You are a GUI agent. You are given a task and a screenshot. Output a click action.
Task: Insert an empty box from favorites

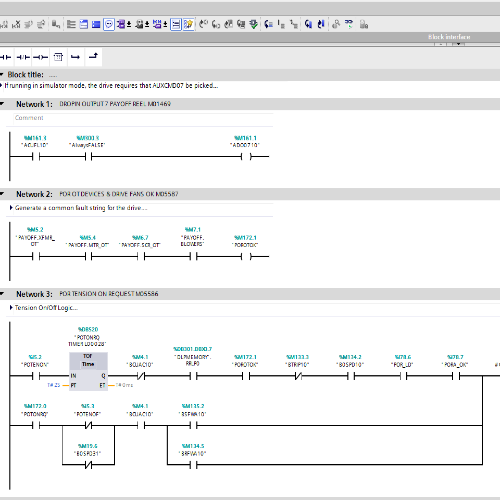(58, 57)
